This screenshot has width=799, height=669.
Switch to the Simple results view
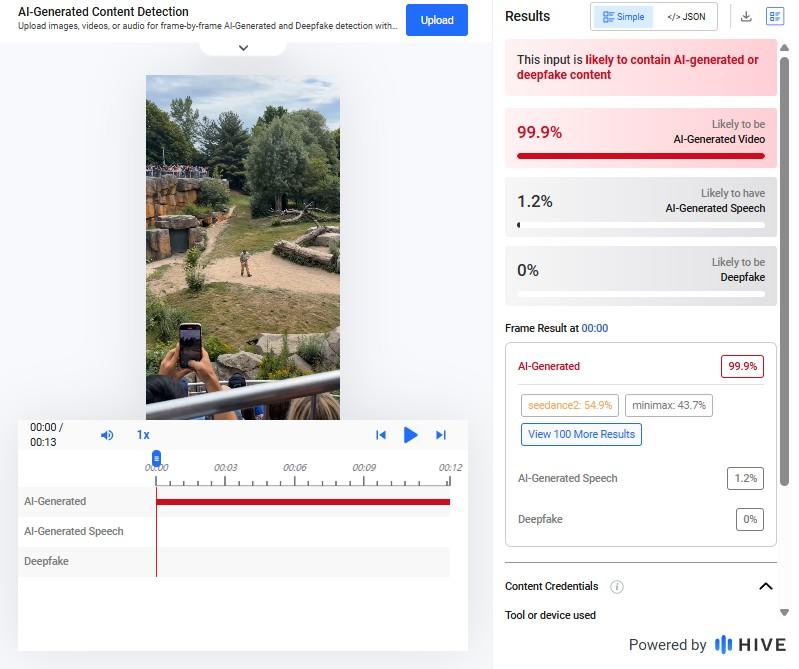[x=623, y=17]
